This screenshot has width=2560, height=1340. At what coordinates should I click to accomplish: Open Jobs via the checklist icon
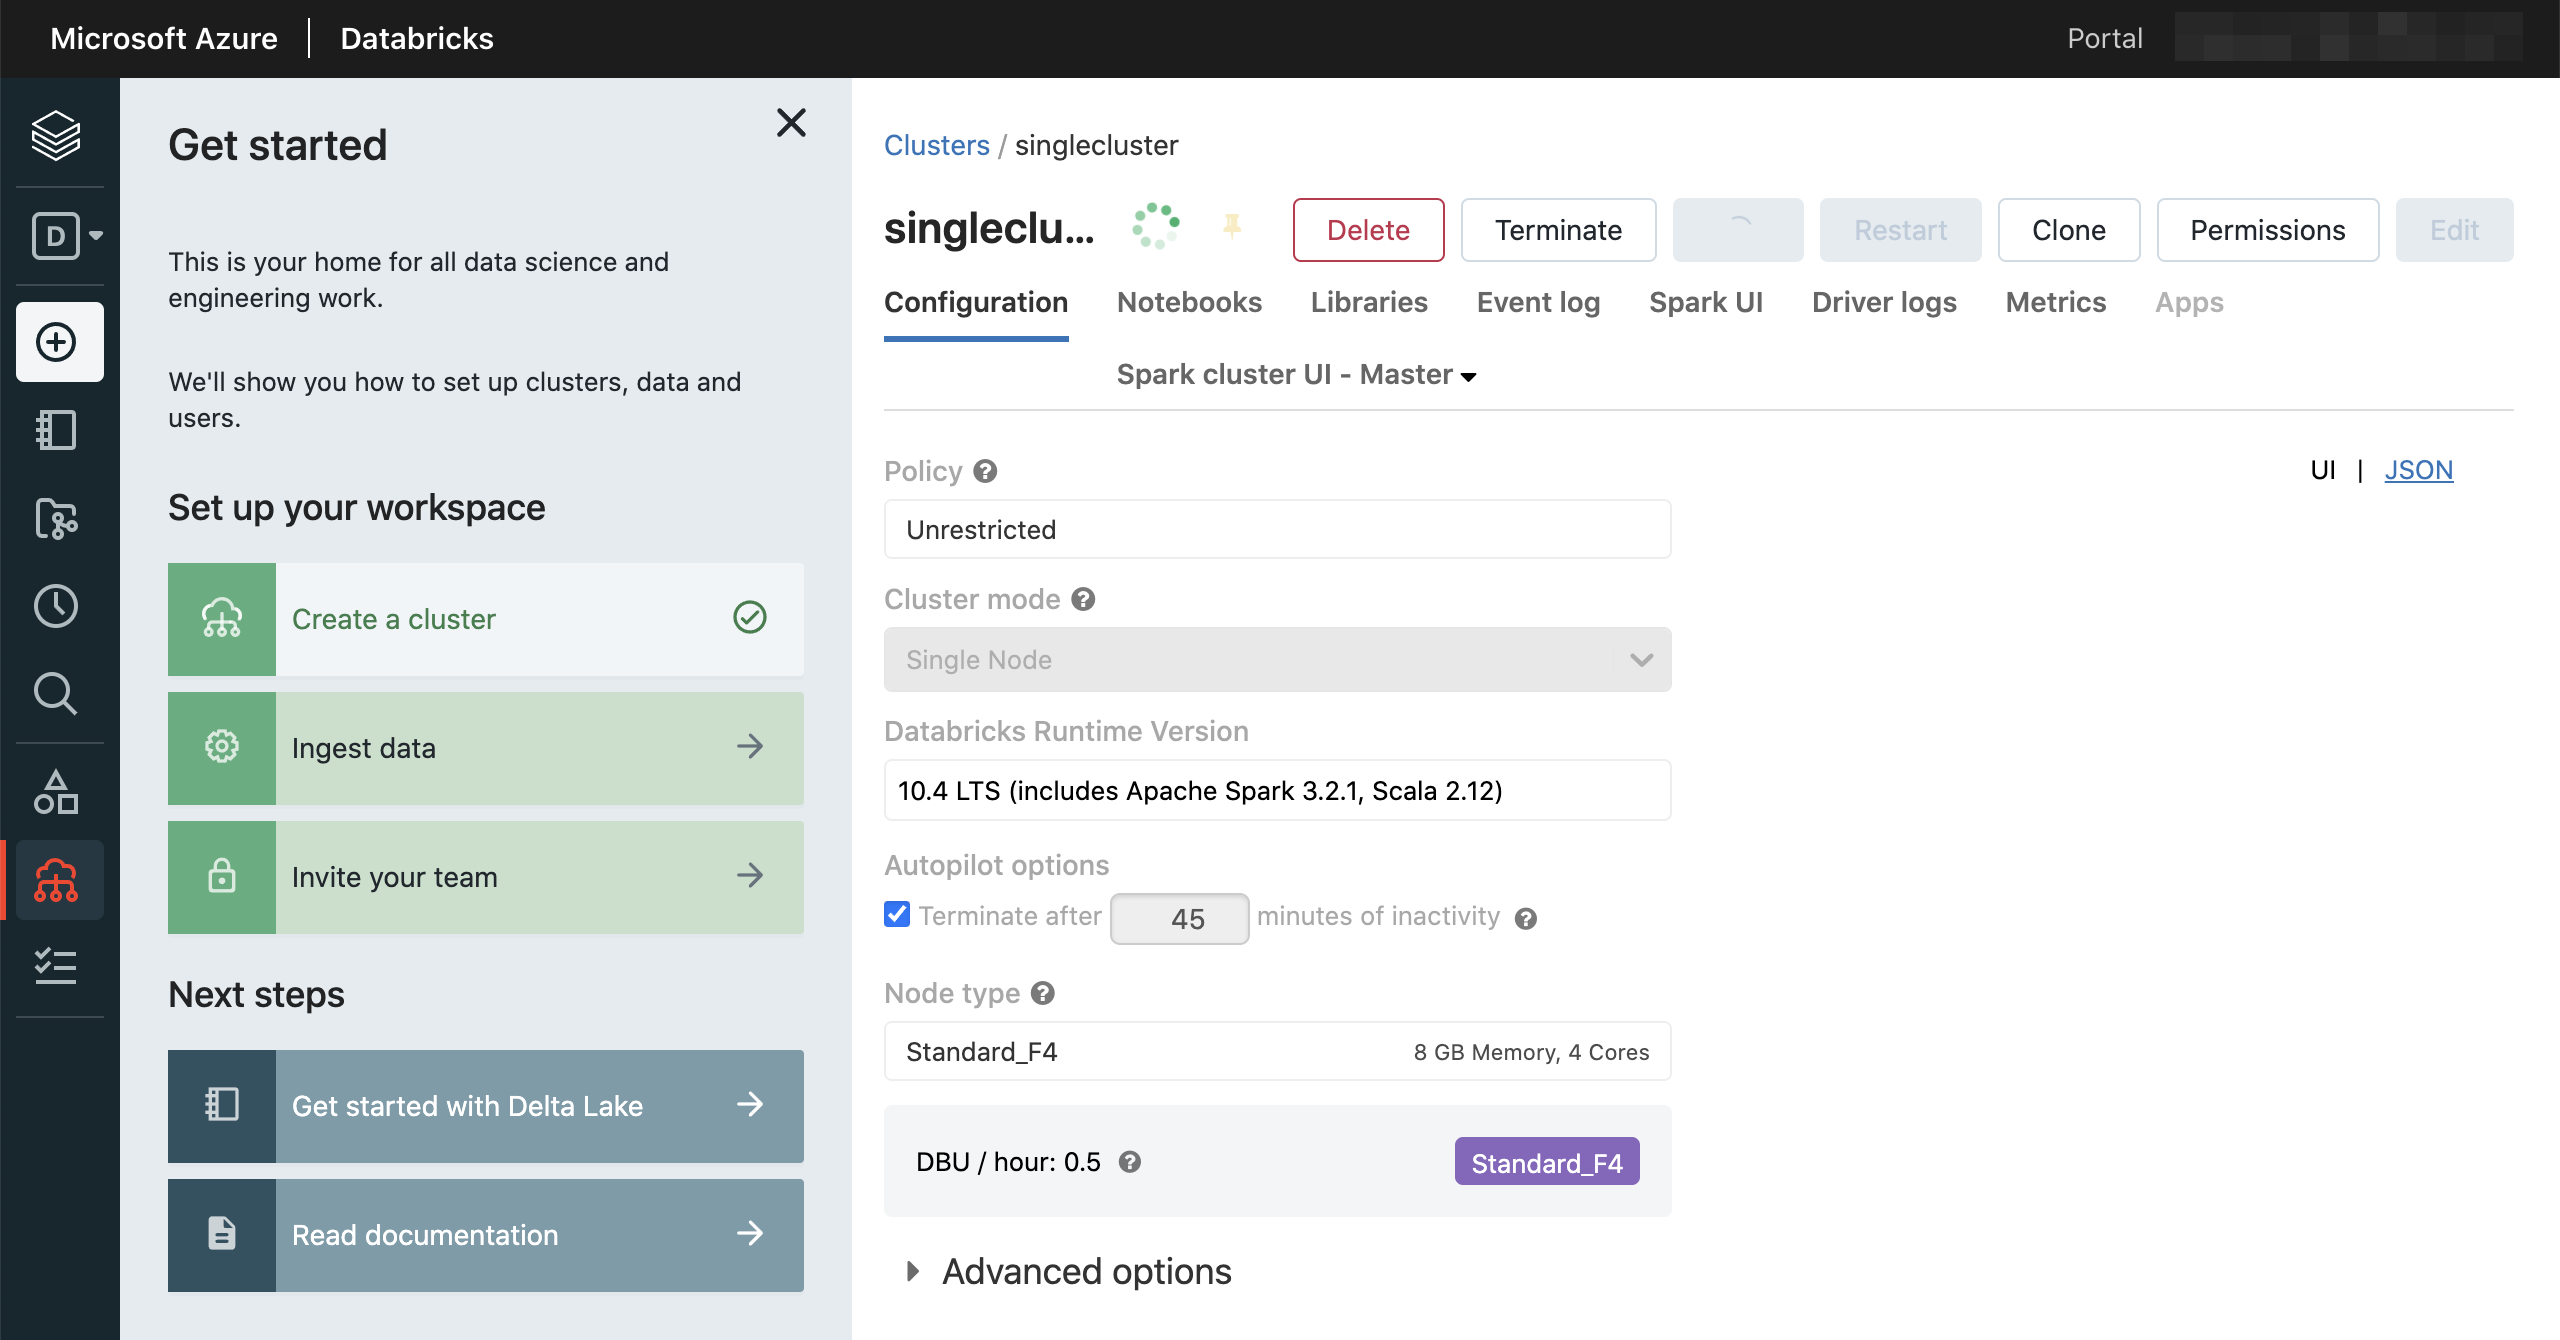point(58,966)
